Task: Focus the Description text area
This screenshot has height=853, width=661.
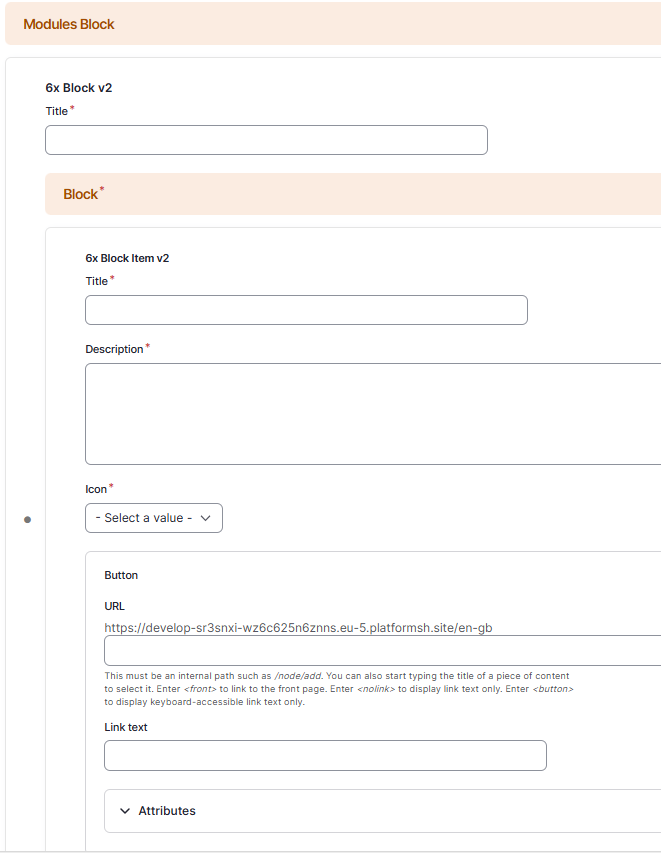Action: (373, 414)
